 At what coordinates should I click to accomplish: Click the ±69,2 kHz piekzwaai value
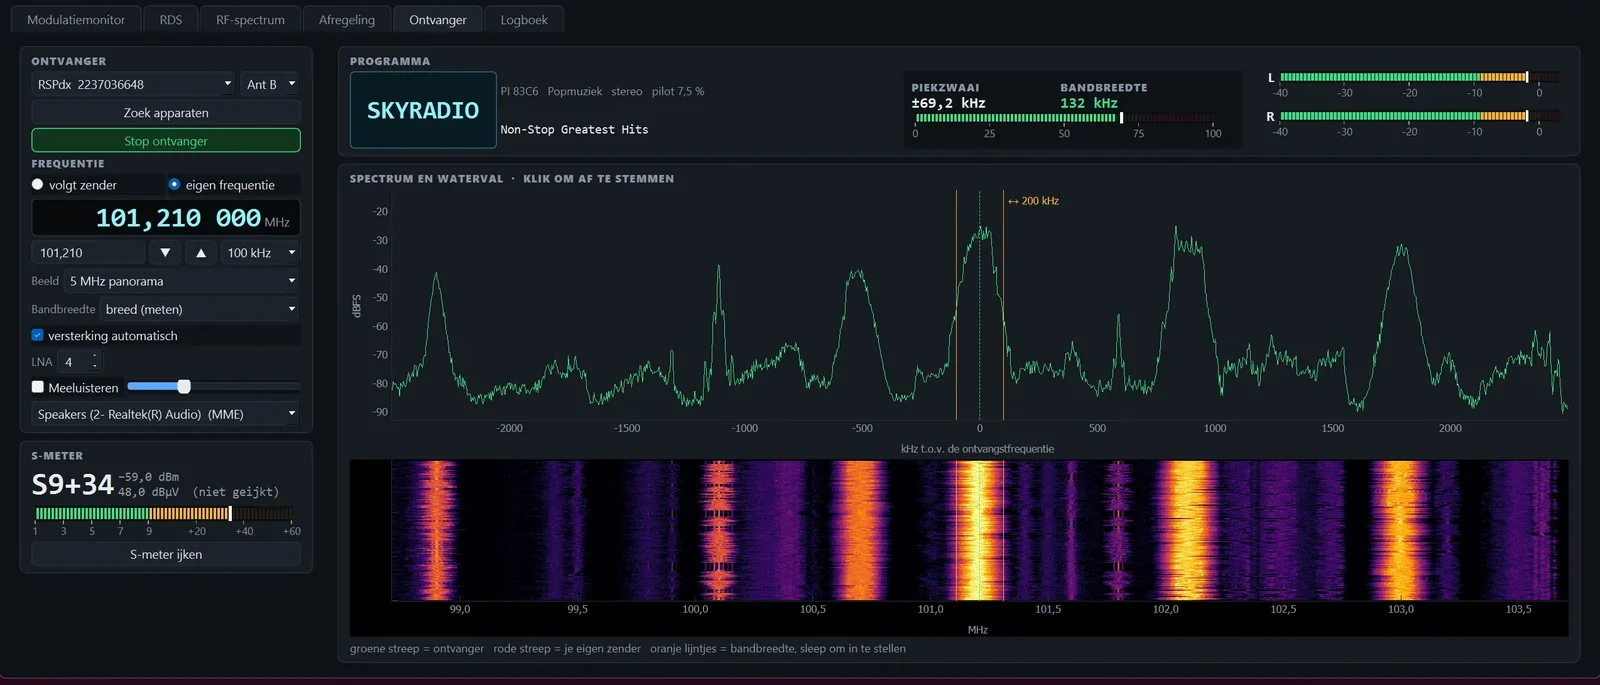pos(948,103)
